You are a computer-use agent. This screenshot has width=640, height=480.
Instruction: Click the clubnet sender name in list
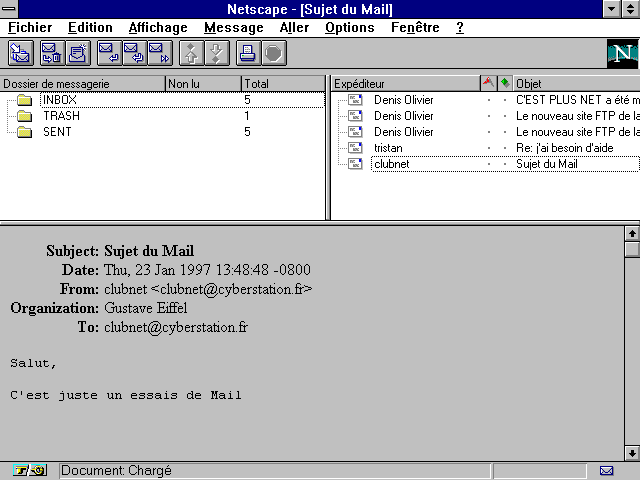click(391, 164)
